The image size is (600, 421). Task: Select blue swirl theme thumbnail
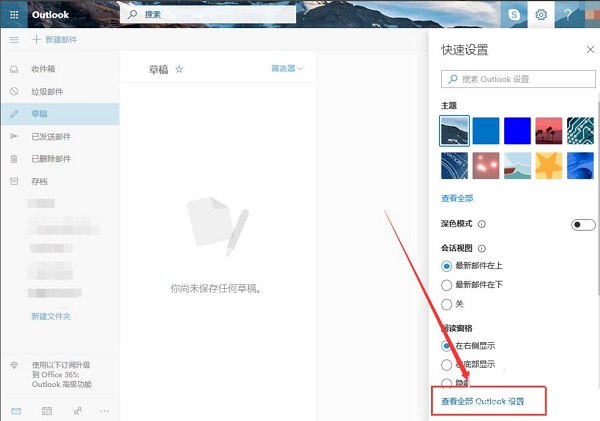[x=580, y=166]
